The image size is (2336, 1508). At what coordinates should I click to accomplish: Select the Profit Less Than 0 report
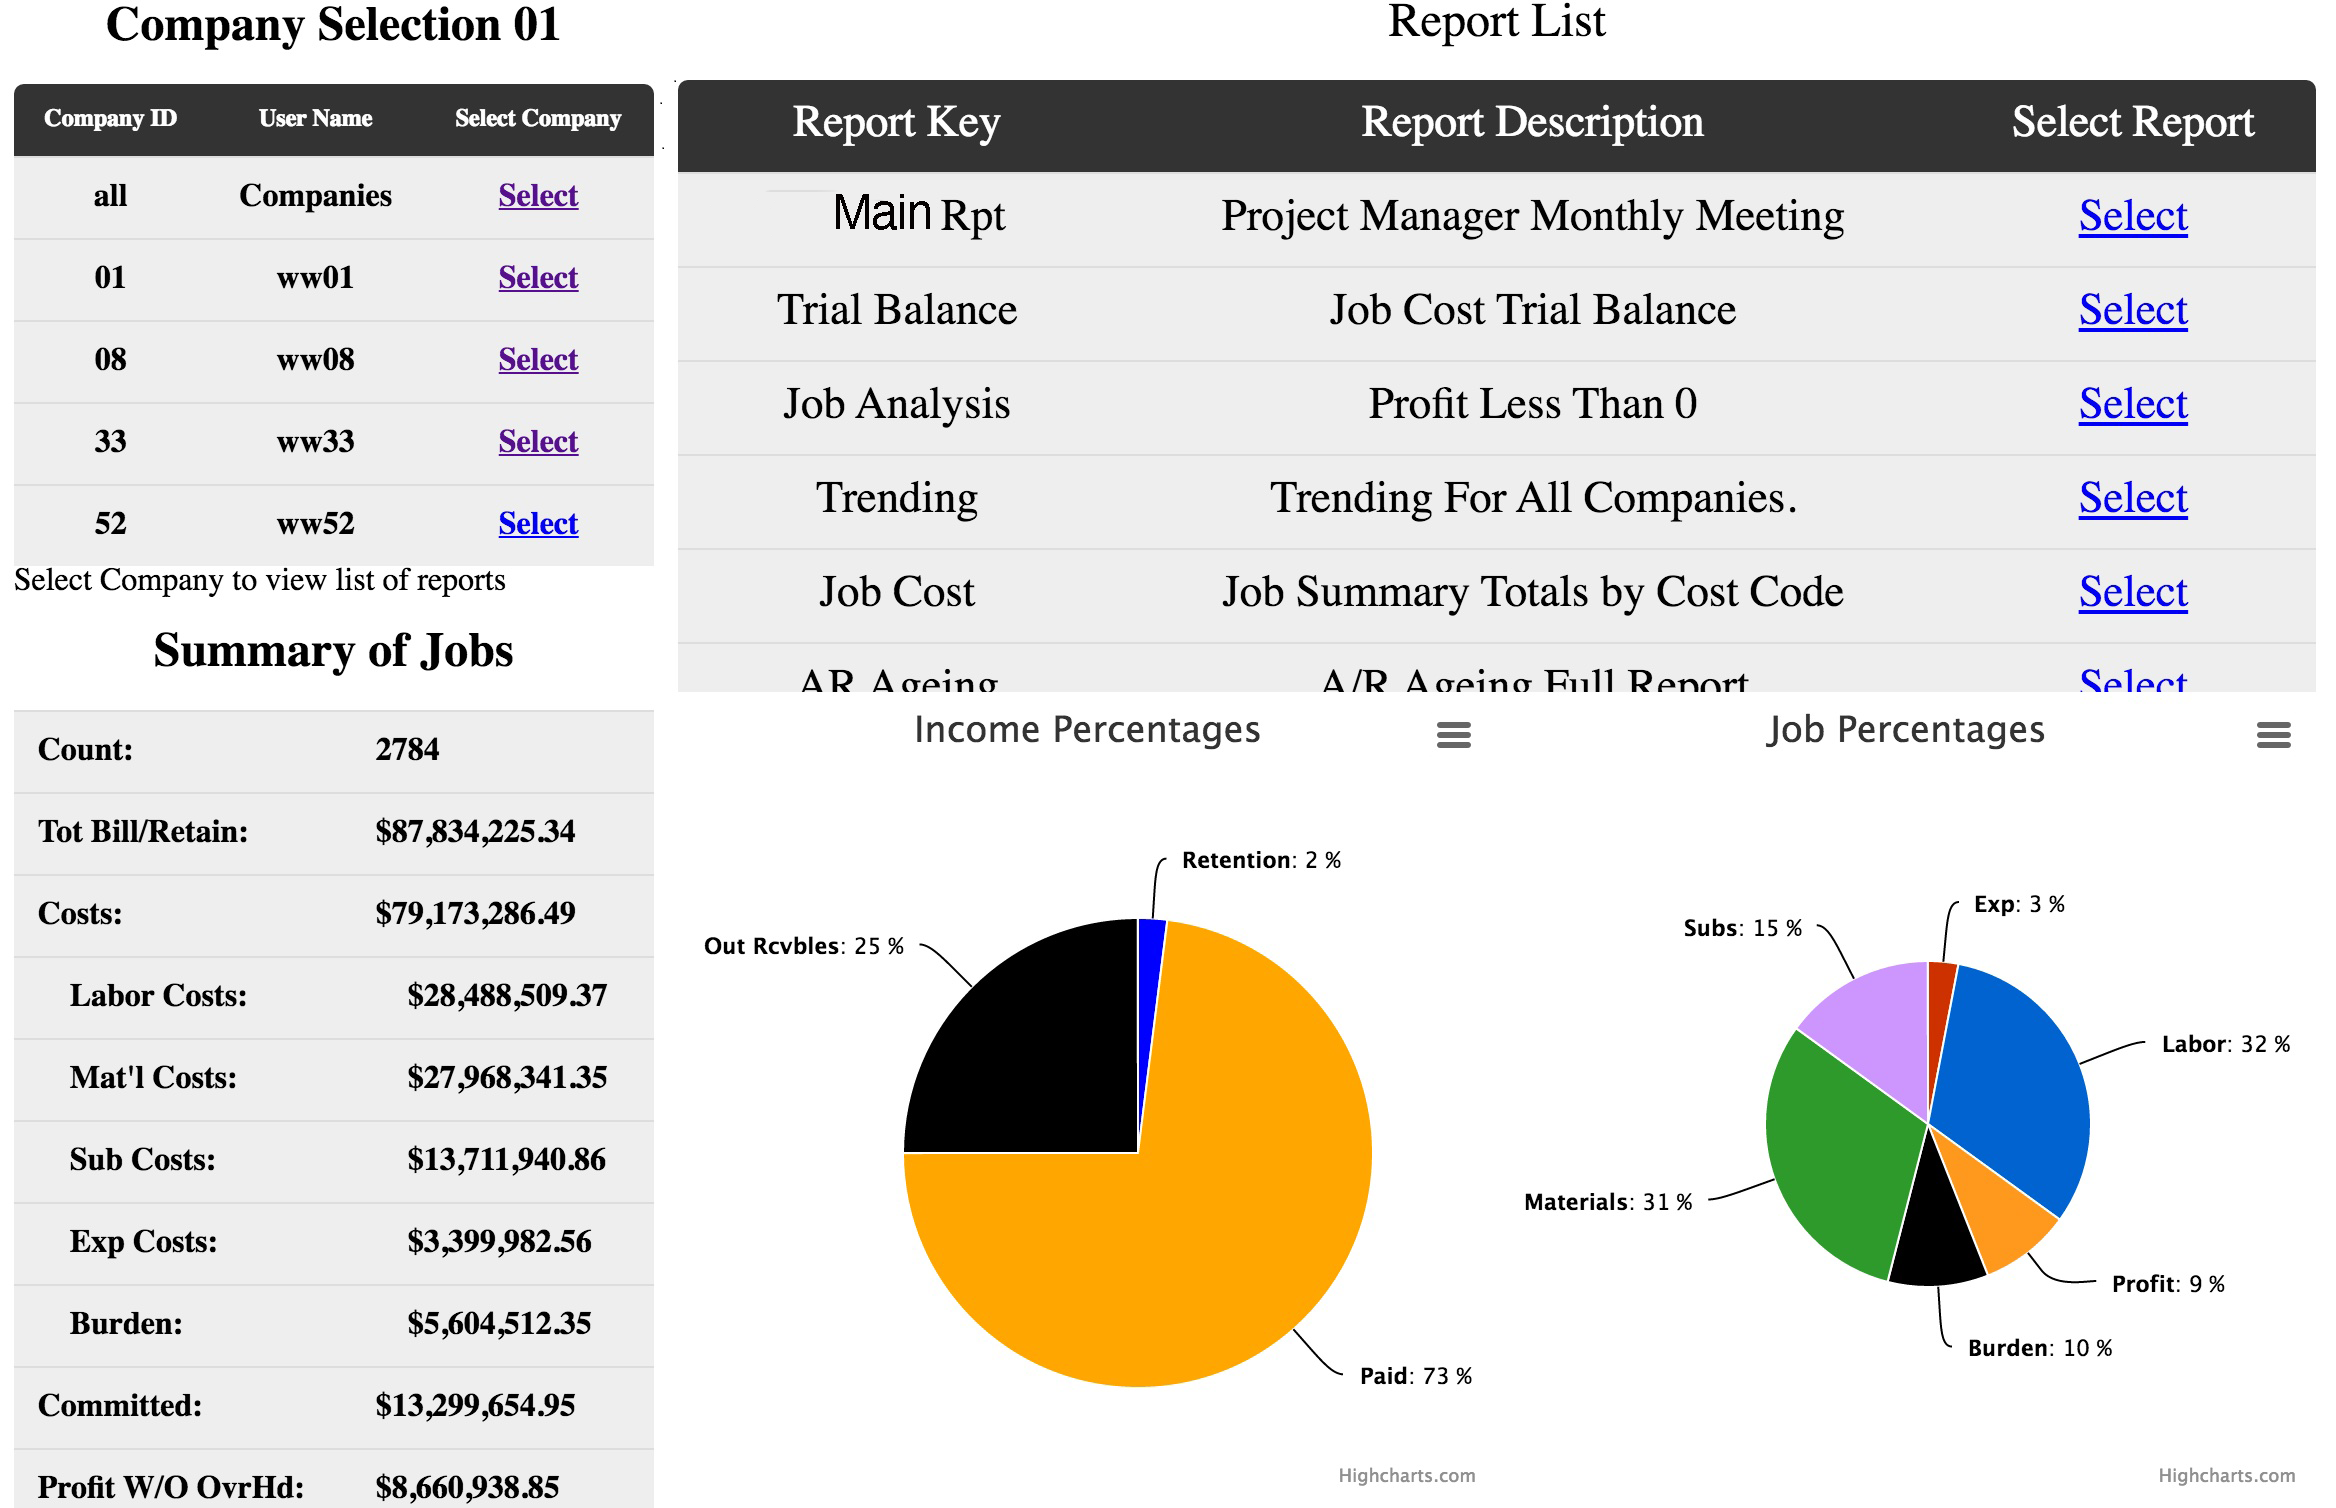coord(2132,404)
